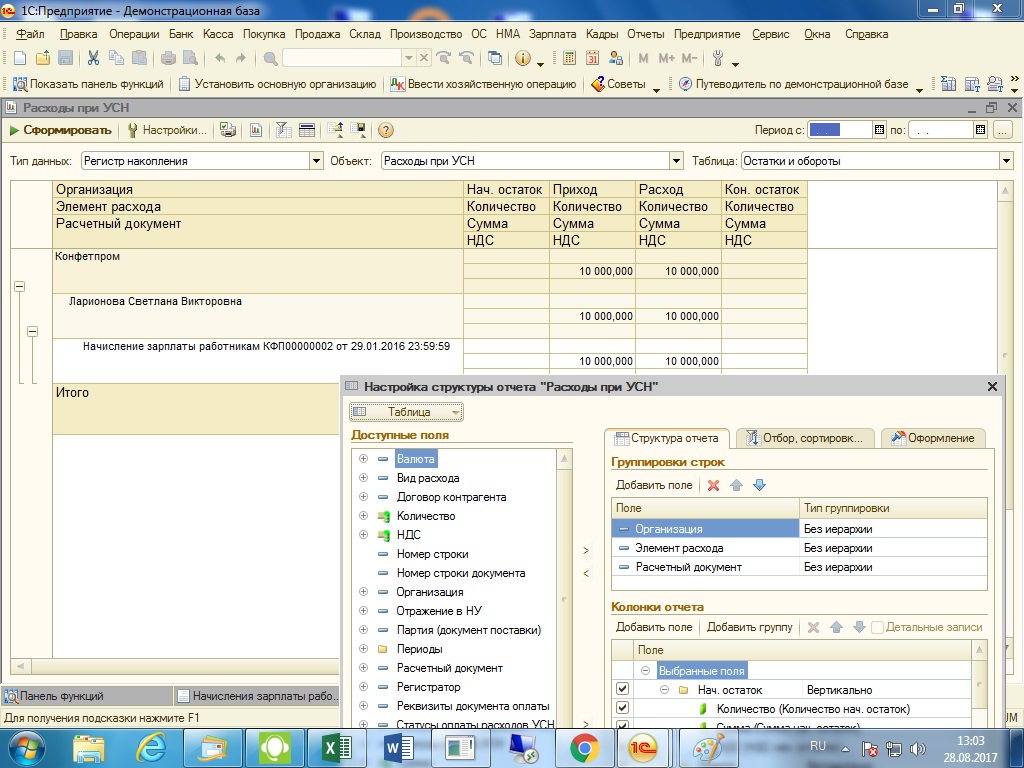Viewport: 1024px width, 768px height.
Task: Click the calculator icon in the main toolbar
Action: tap(569, 58)
